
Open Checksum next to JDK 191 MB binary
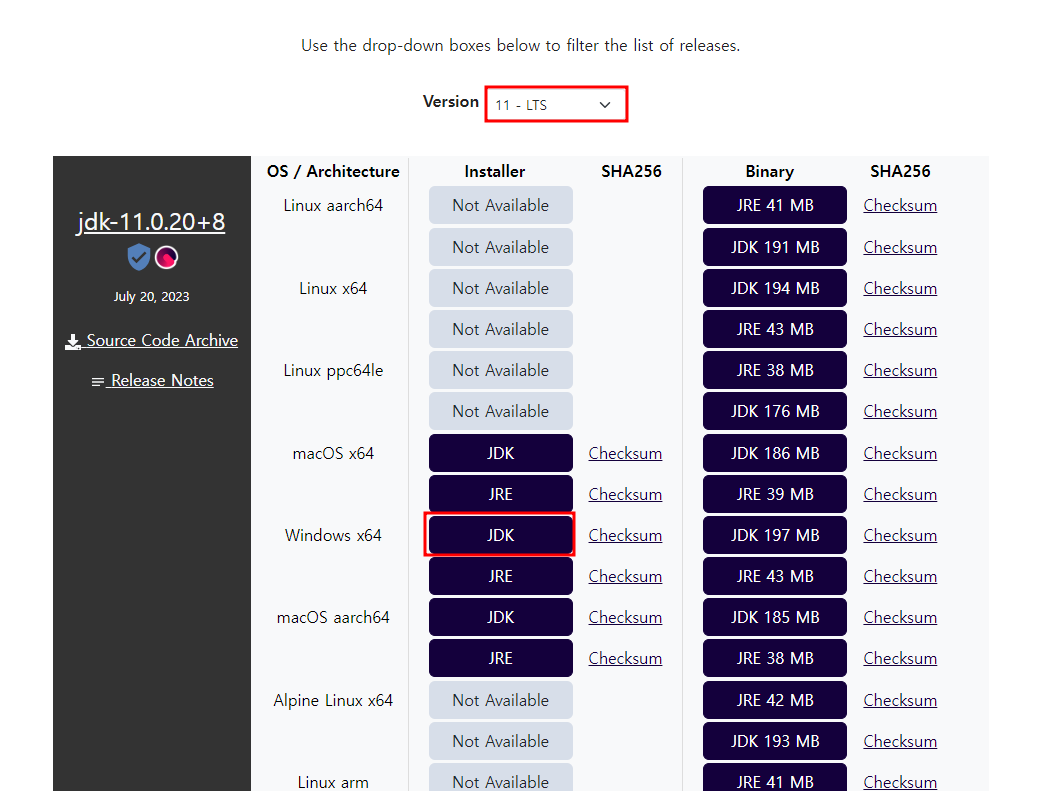tap(900, 248)
